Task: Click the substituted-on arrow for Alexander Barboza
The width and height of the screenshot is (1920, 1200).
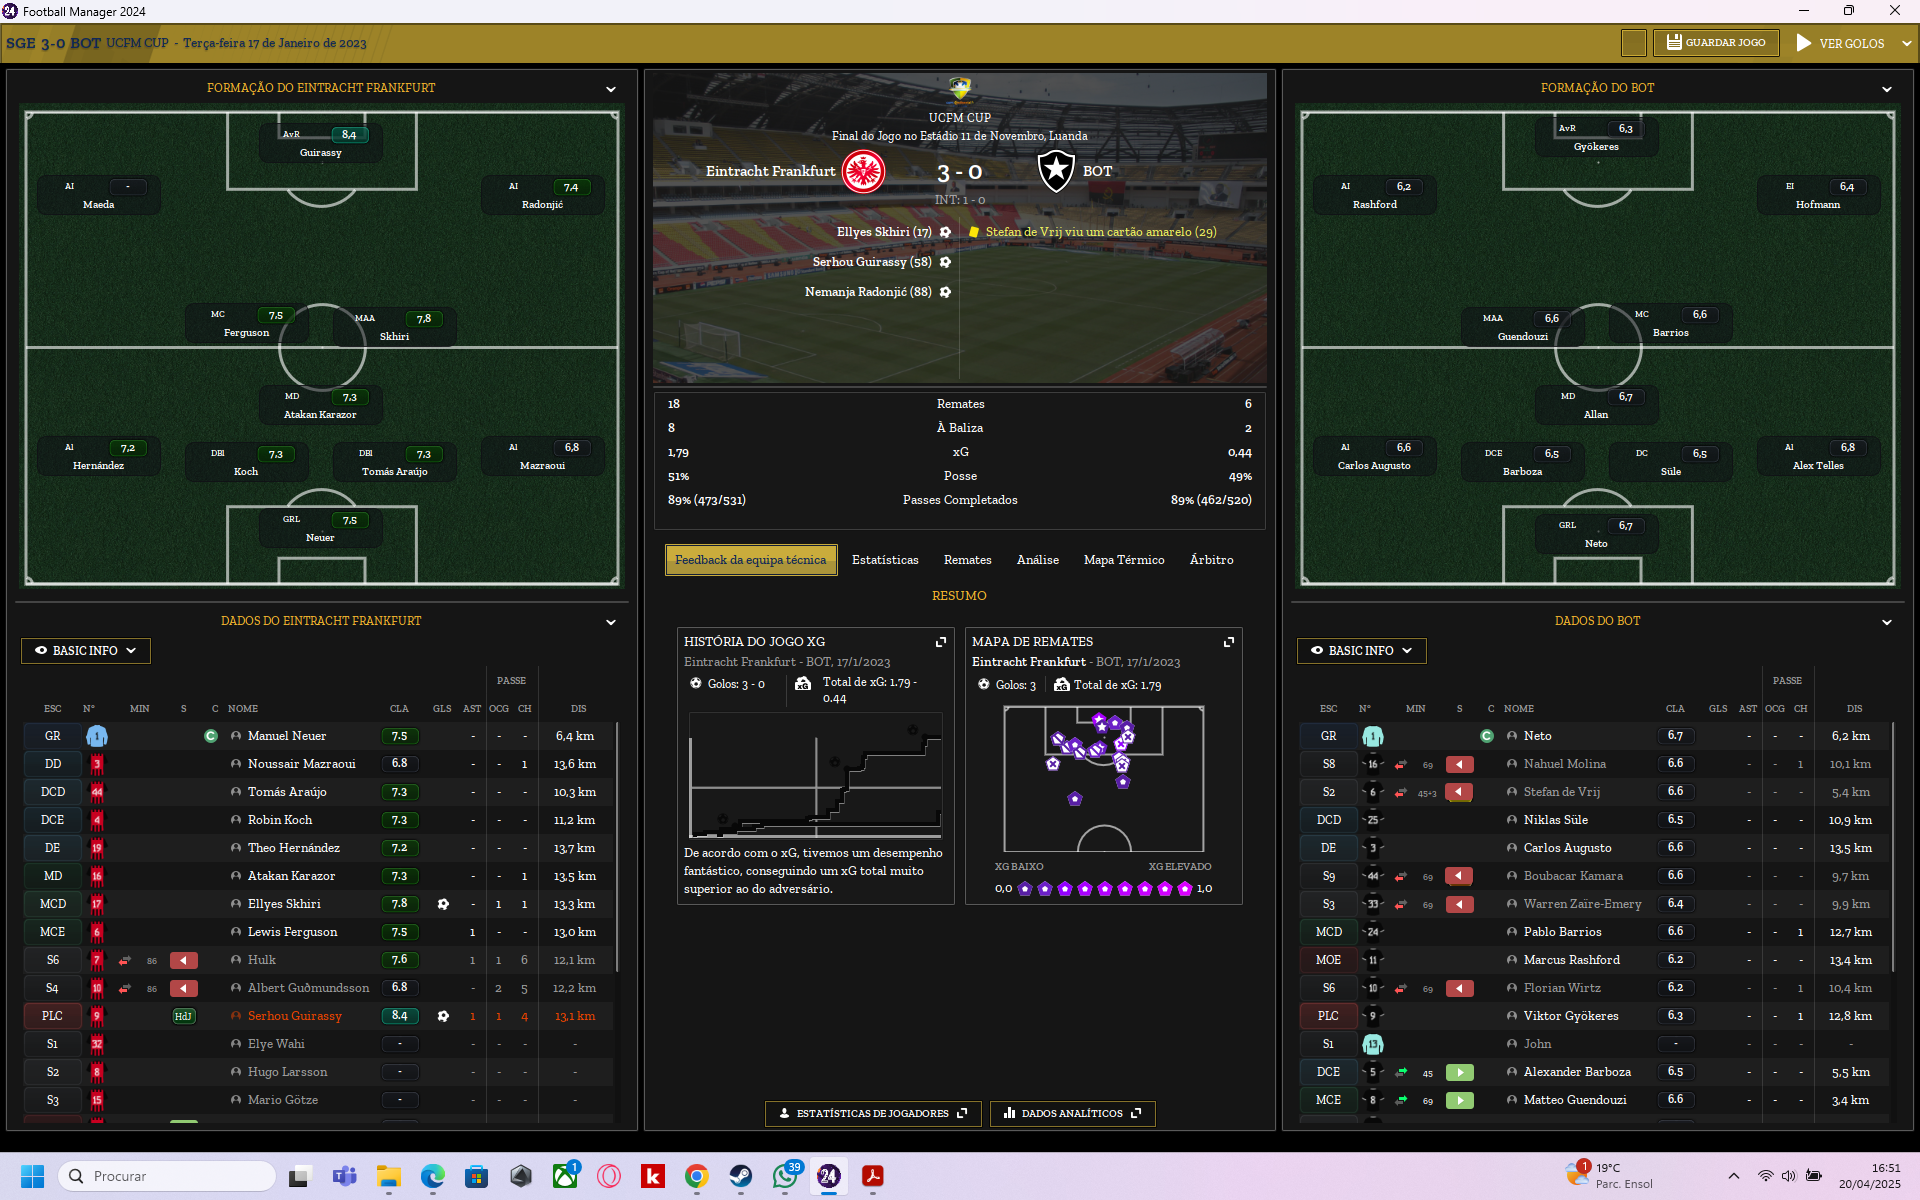Action: coord(1459,1072)
